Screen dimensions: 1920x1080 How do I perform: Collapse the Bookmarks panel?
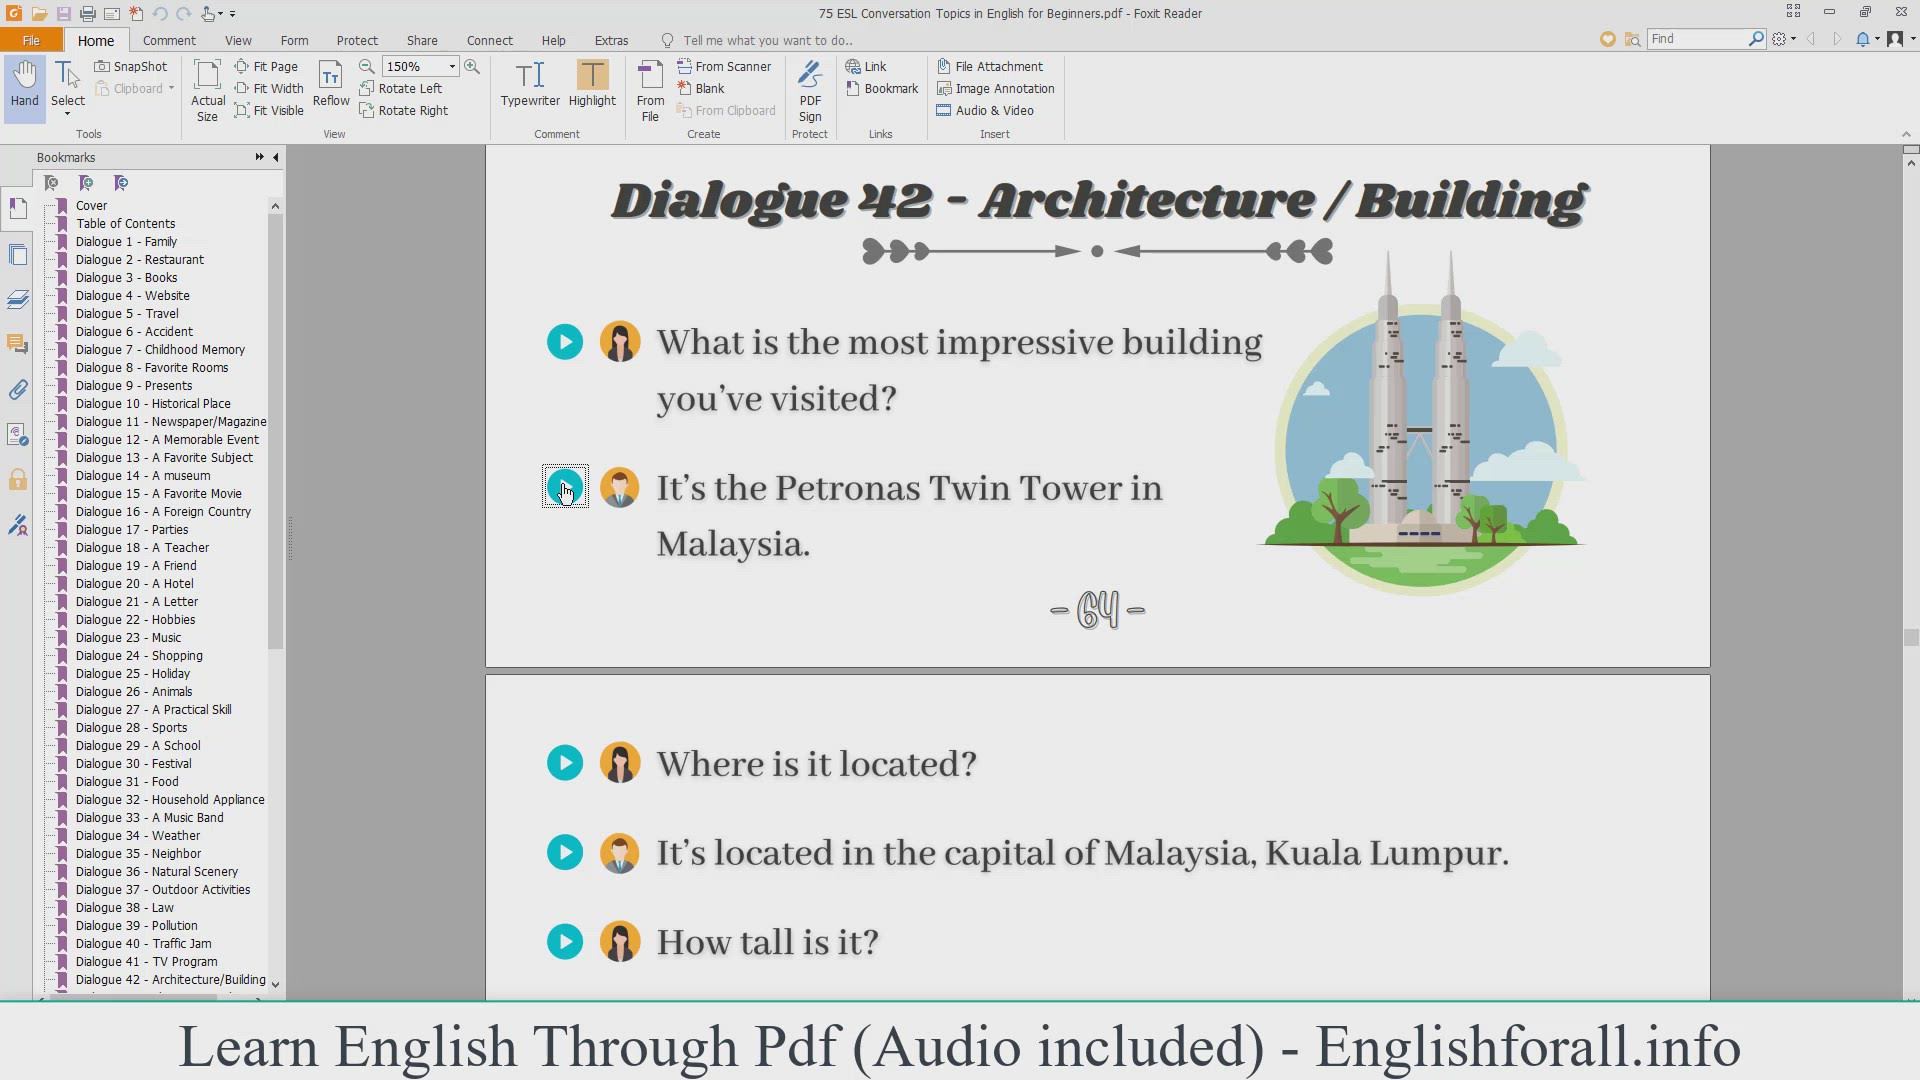pos(276,157)
